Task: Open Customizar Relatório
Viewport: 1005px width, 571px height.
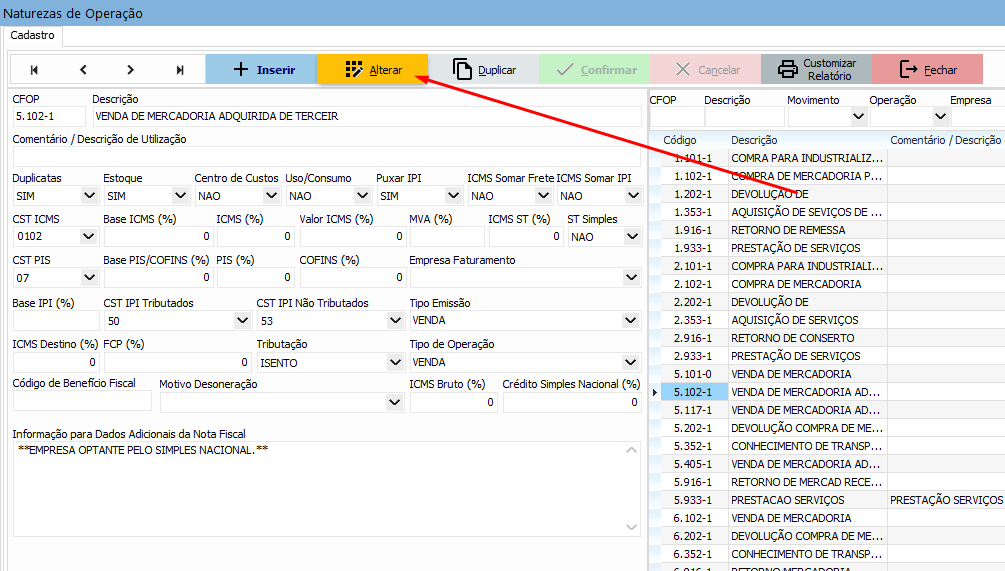Action: (816, 69)
